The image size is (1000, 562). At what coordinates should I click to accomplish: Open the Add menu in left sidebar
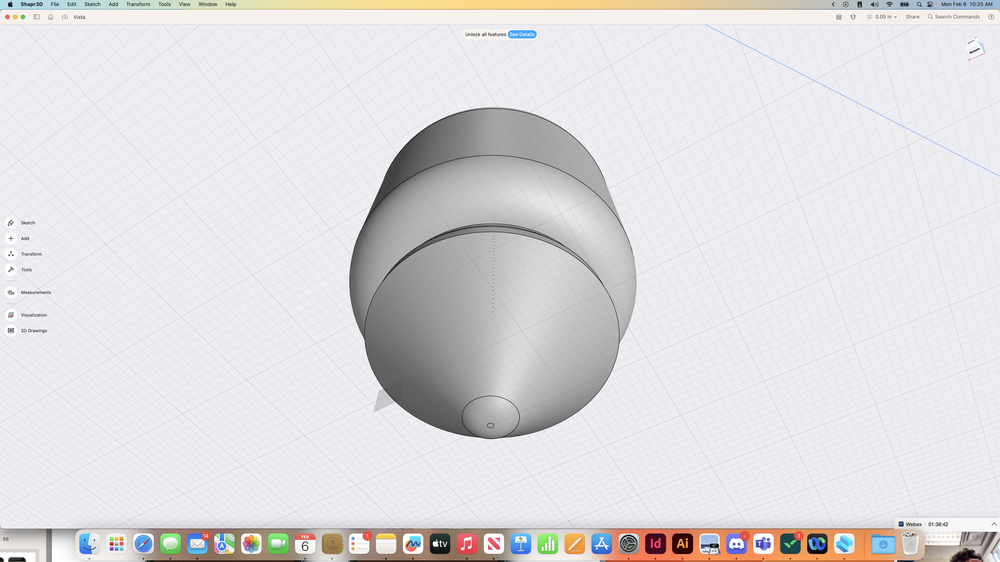coord(18,239)
